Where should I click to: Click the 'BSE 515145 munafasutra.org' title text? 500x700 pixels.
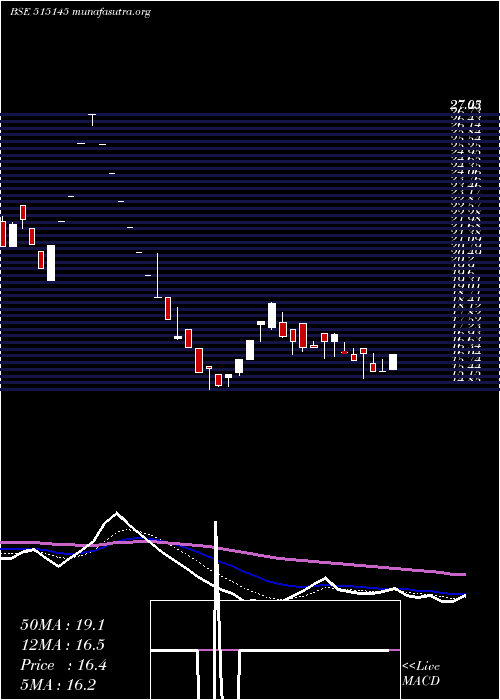(80, 12)
